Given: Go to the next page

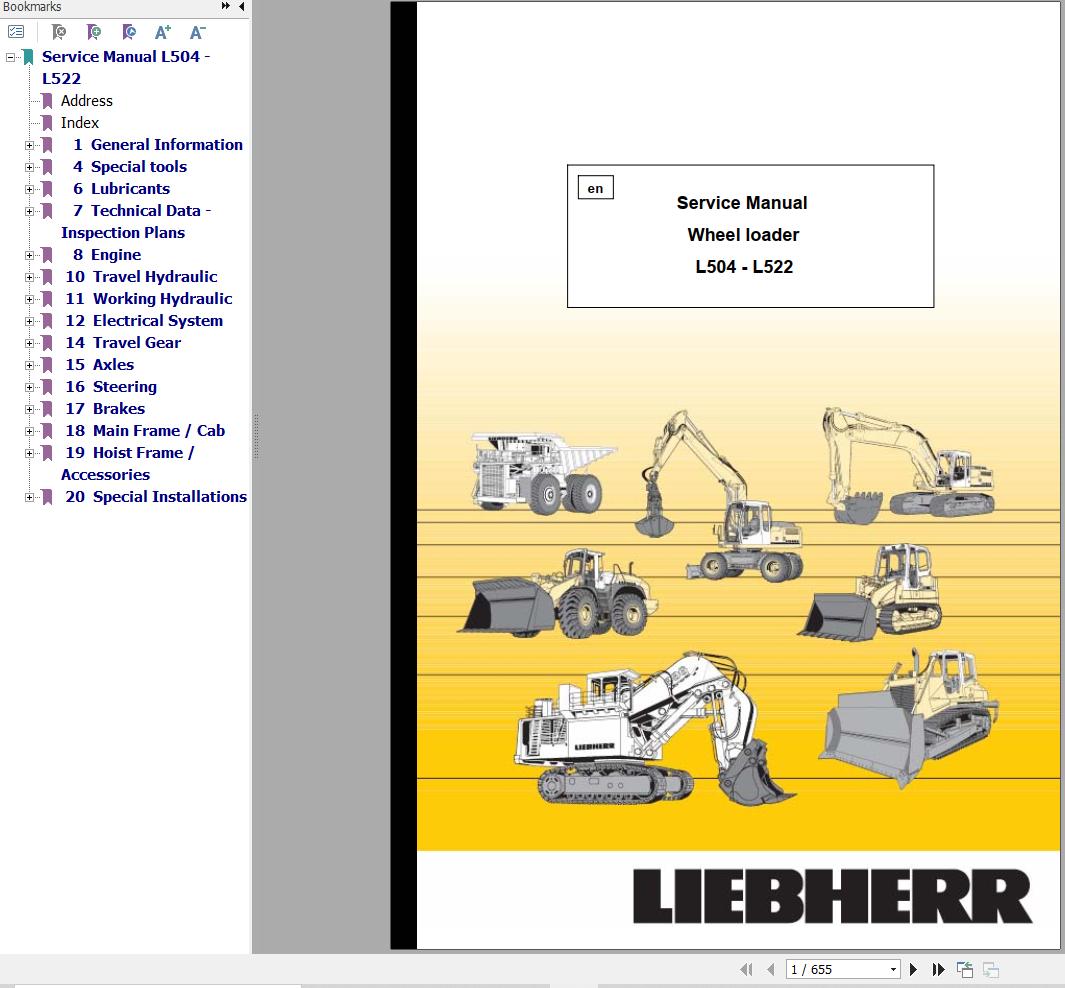Looking at the screenshot, I should [914, 969].
